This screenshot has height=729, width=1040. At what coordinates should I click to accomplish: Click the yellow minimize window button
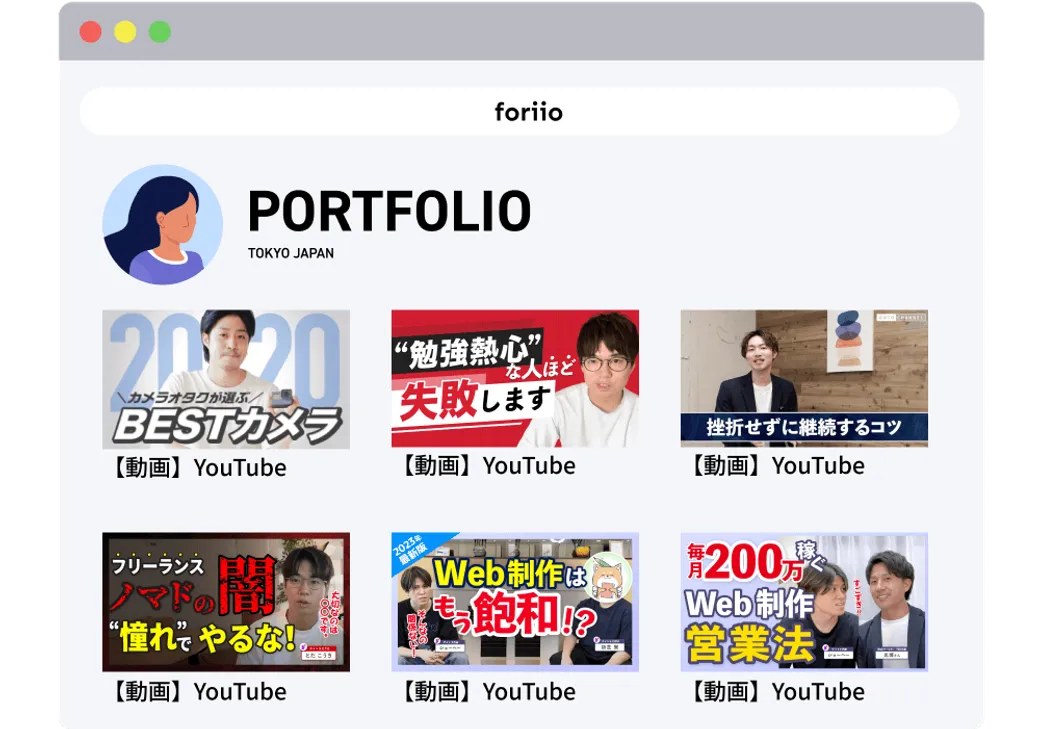click(x=125, y=32)
